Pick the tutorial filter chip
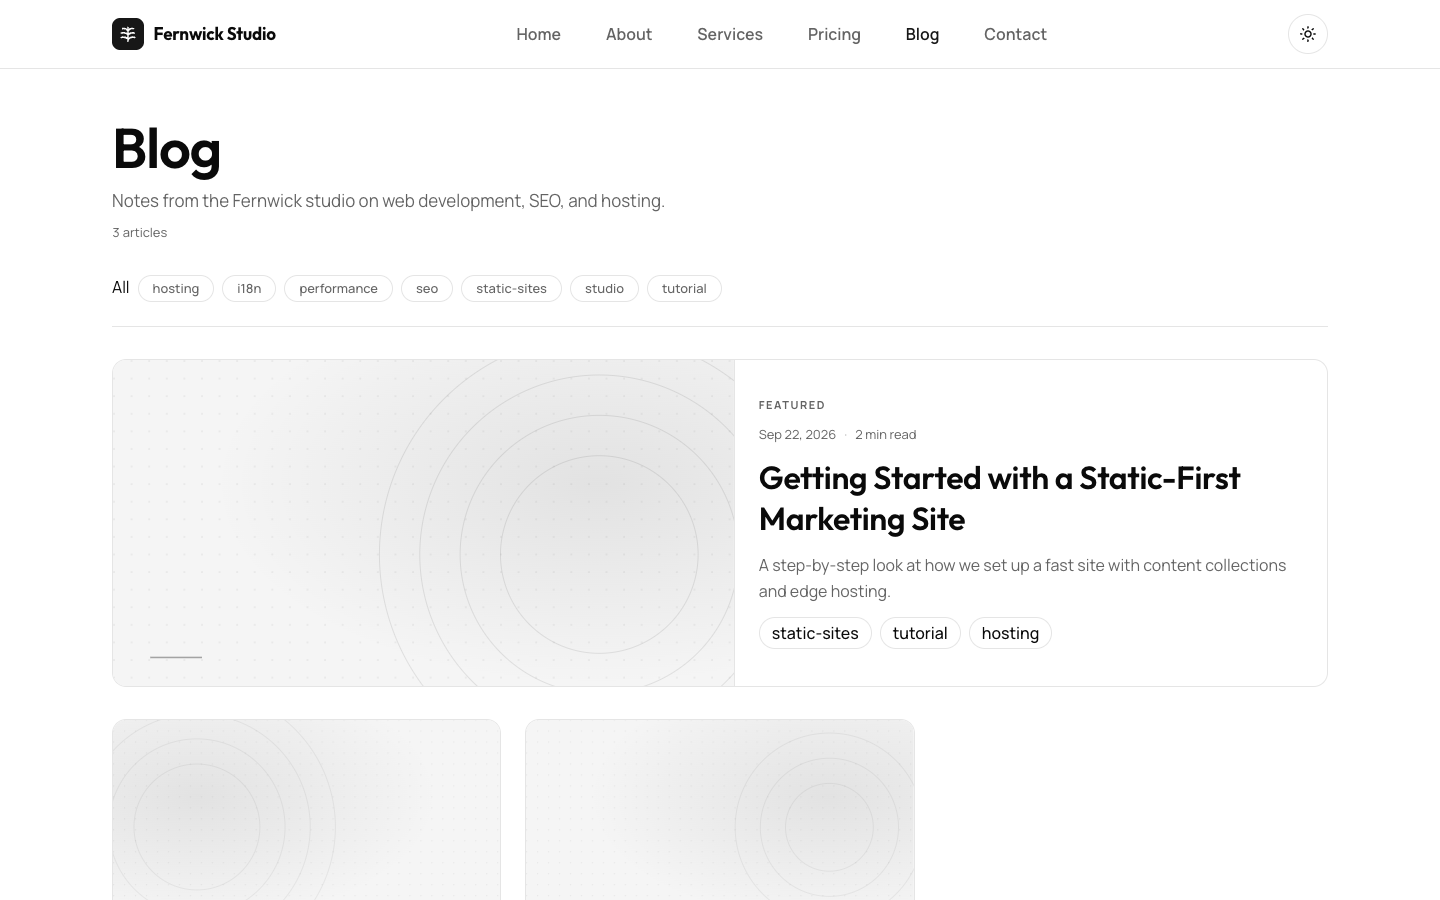 click(684, 288)
